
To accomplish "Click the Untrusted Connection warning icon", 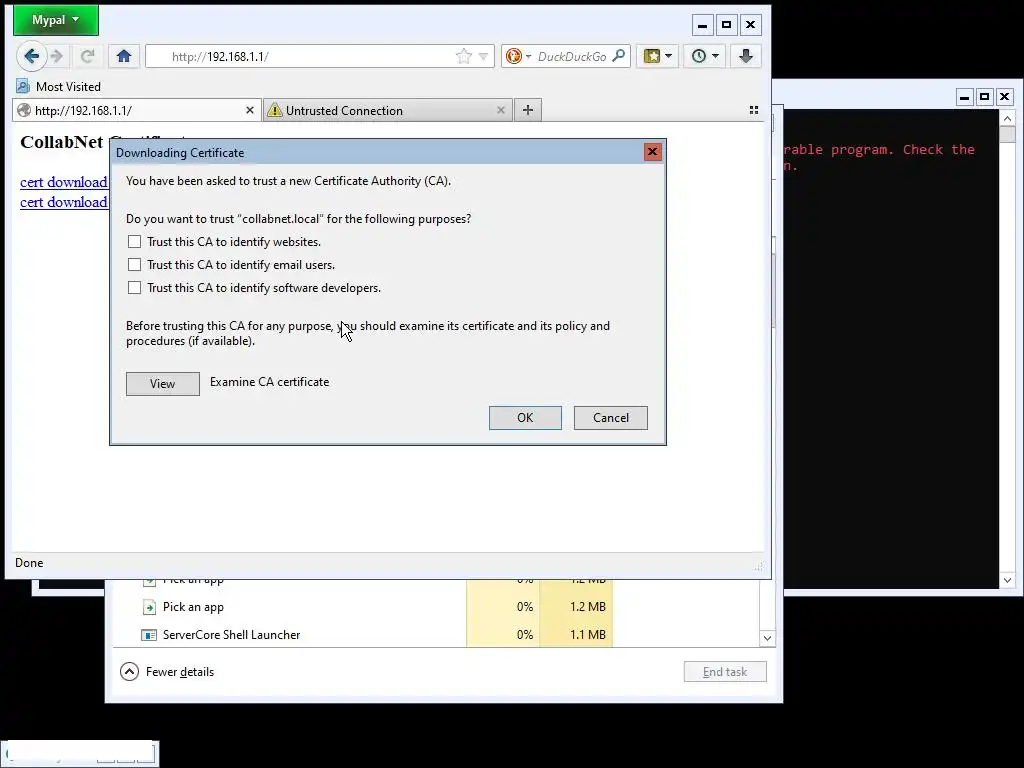I will pos(275,110).
